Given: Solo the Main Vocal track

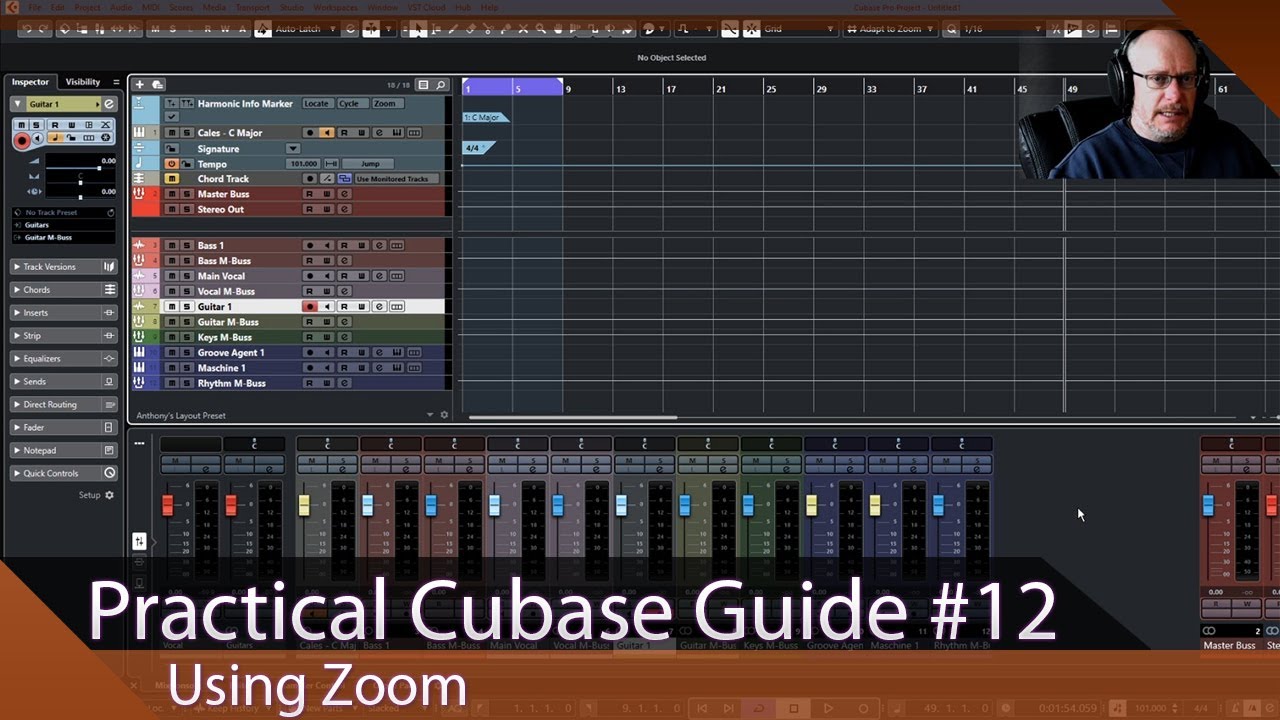Looking at the screenshot, I should pos(186,276).
